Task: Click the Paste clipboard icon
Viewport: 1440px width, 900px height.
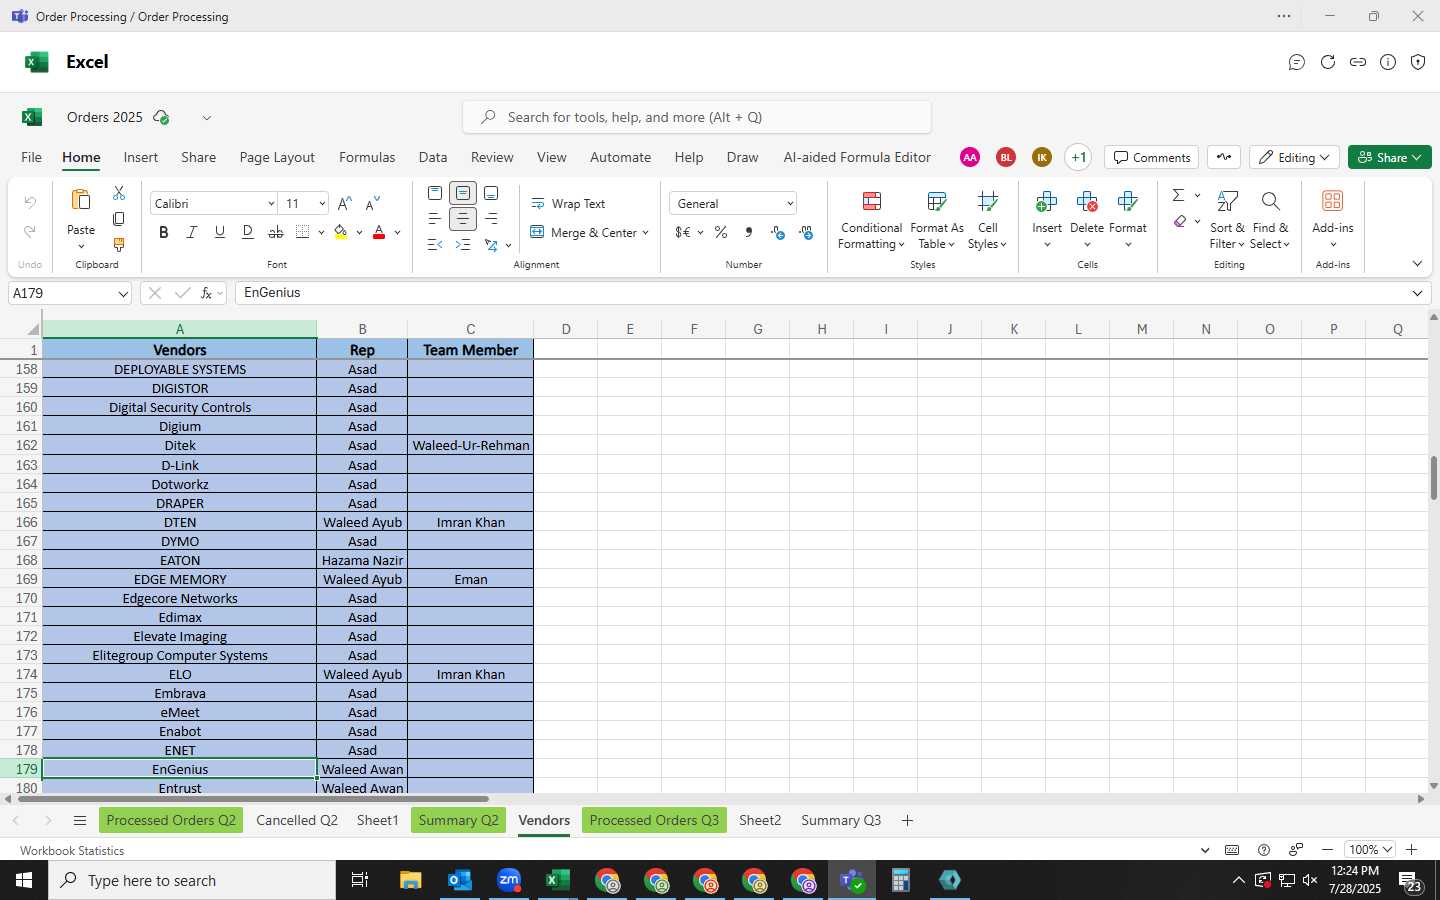Action: [81, 200]
